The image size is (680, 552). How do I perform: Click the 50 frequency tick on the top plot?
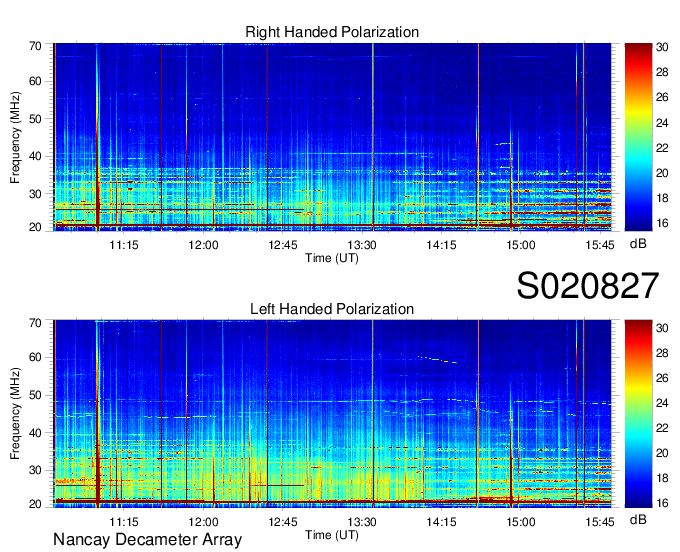click(35, 119)
